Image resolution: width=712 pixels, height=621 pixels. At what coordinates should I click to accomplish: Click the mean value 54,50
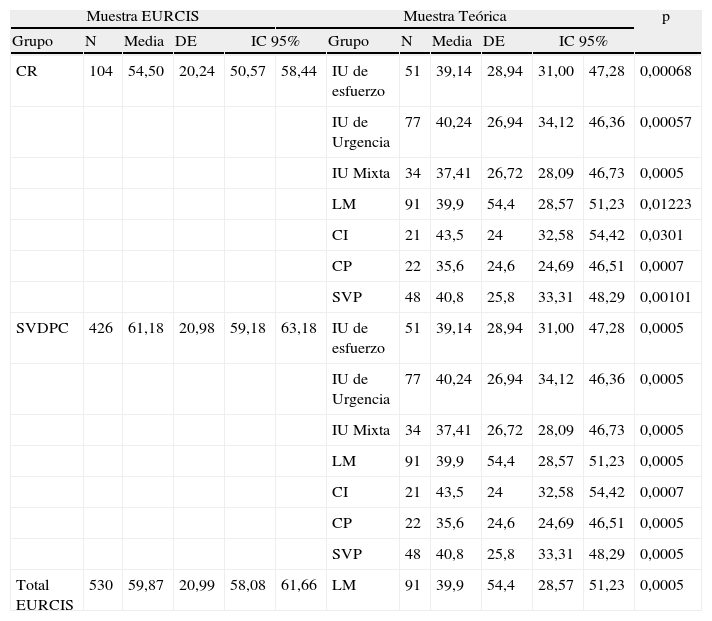click(x=144, y=72)
